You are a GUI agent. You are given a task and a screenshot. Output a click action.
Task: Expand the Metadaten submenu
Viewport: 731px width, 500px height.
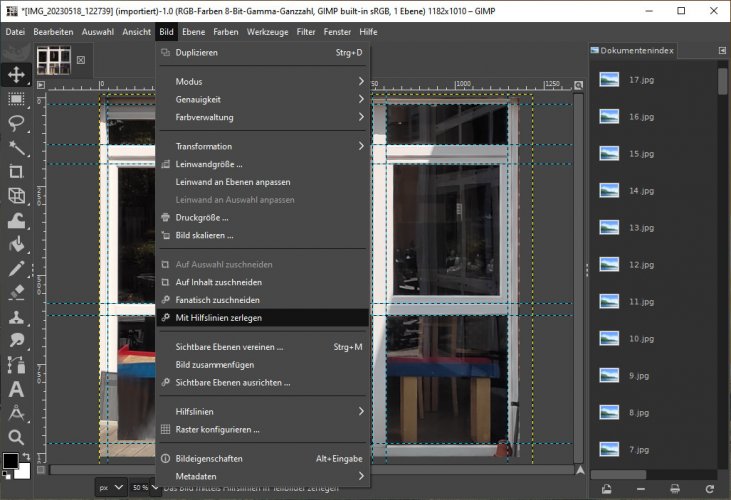pos(263,476)
